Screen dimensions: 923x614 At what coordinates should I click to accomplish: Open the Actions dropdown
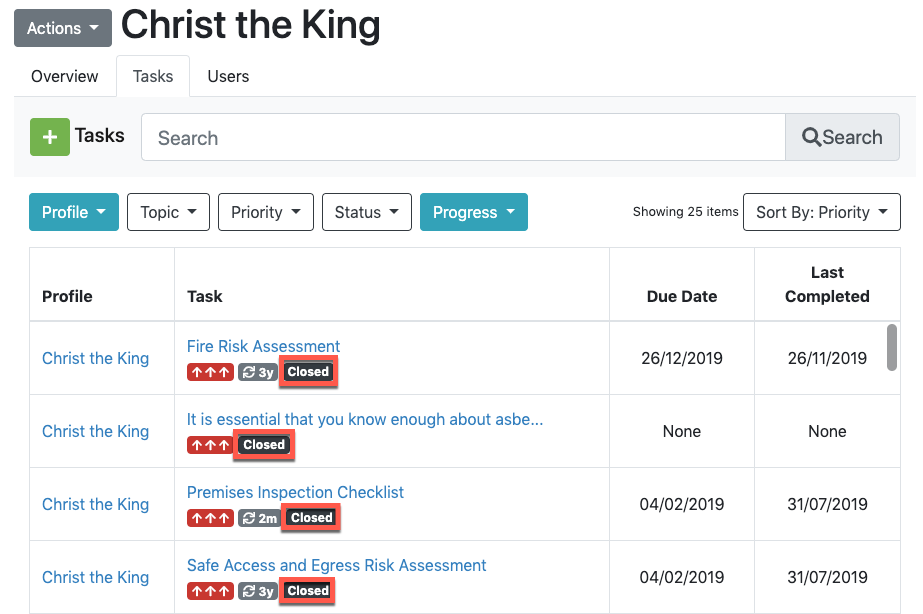(62, 28)
